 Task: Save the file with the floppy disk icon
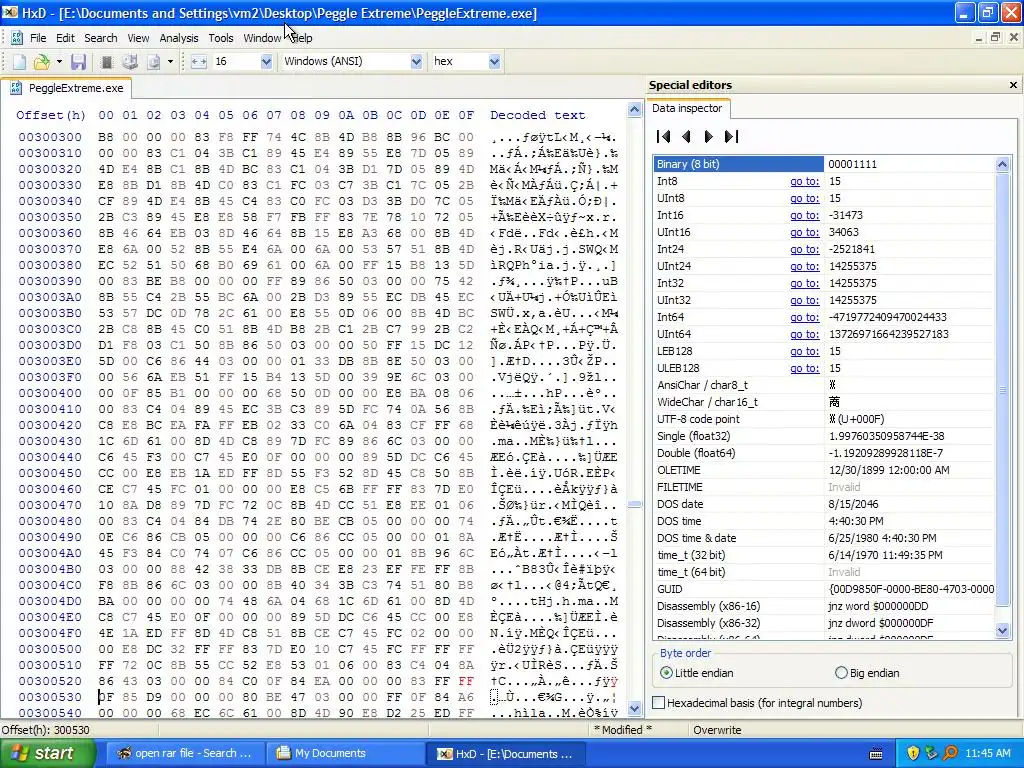pyautogui.click(x=78, y=61)
